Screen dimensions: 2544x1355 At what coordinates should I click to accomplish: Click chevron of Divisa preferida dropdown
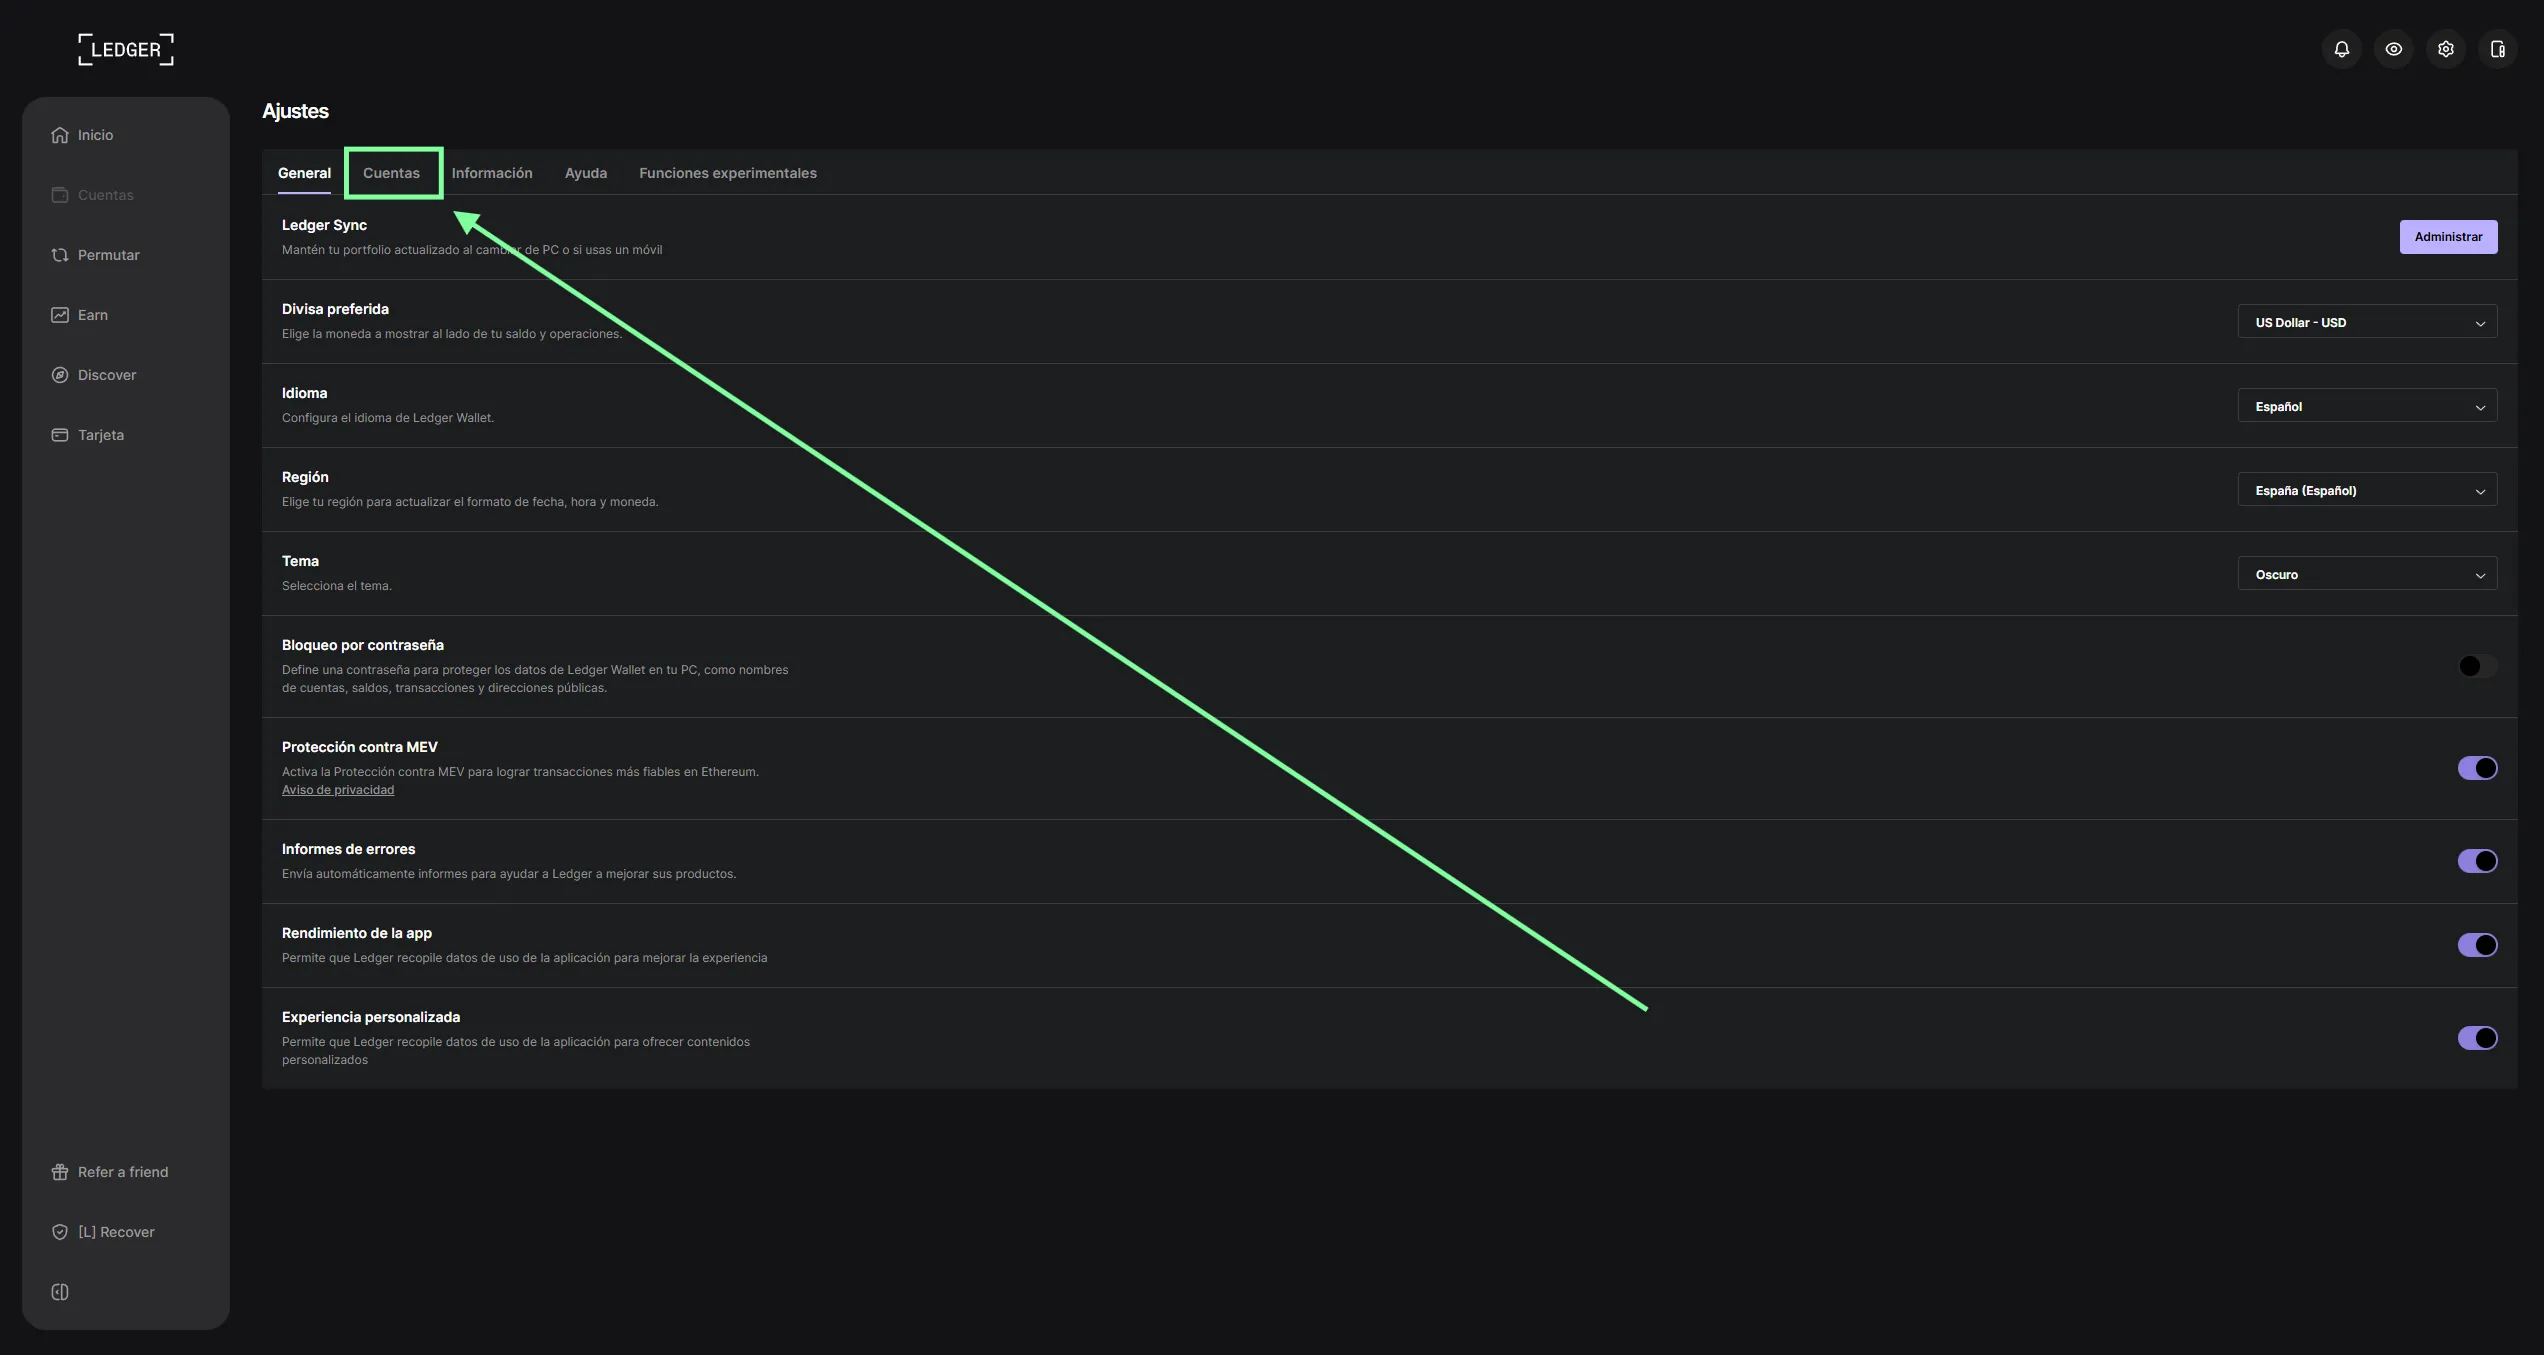[x=2480, y=323]
